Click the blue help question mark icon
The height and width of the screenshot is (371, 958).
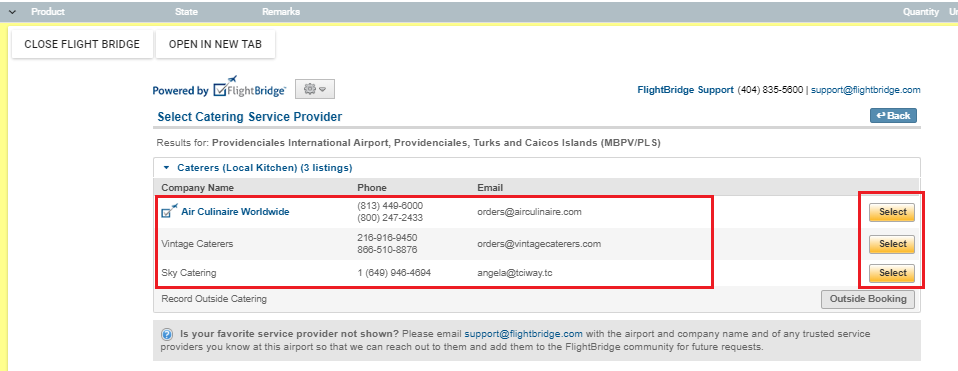click(167, 334)
